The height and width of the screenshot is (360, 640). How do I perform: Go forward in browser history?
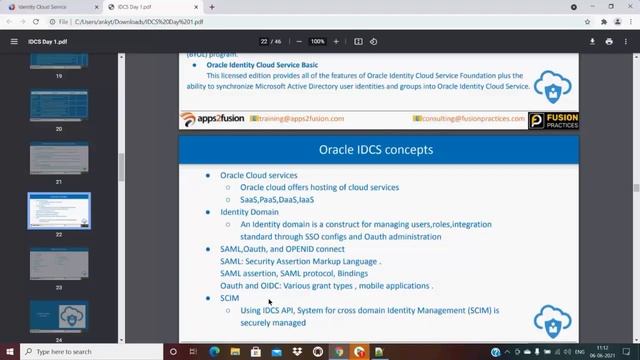click(22, 22)
